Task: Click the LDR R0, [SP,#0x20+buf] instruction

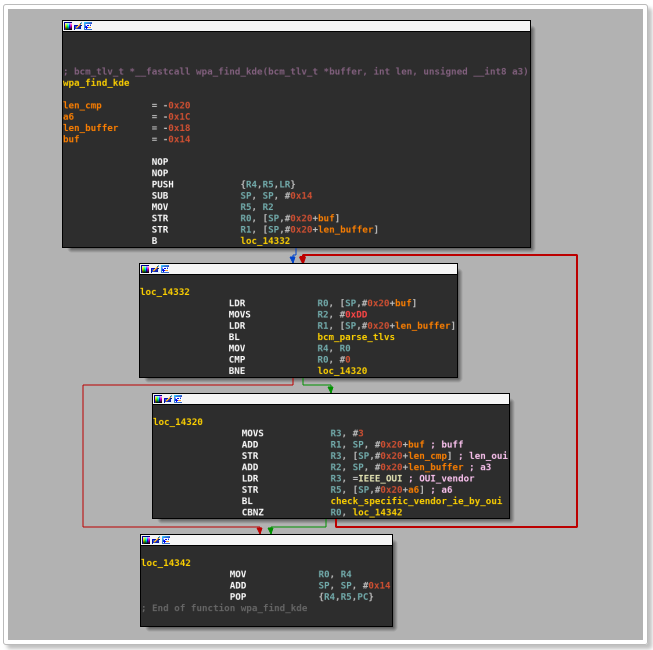Action: click(323, 303)
